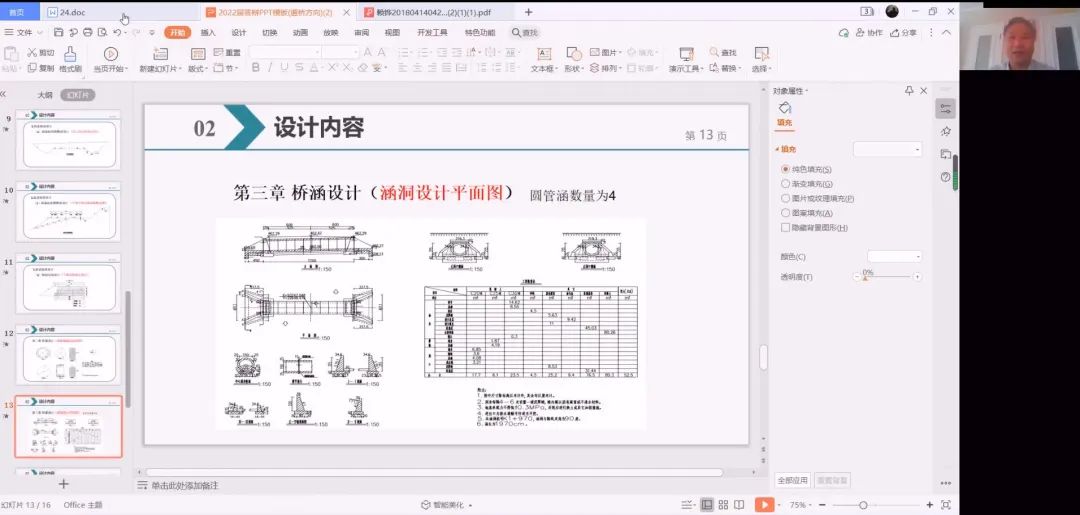
Task: Select Solid fill (纯色填充) radio
Action: 785,169
